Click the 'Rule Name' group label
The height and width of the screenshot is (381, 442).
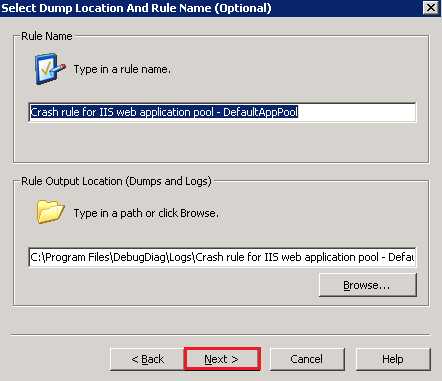tap(47, 36)
